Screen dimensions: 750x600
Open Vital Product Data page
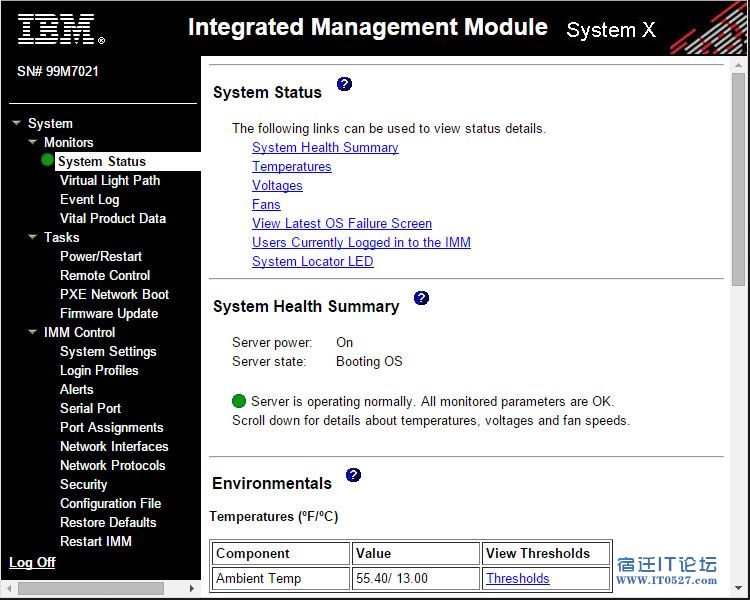click(113, 218)
